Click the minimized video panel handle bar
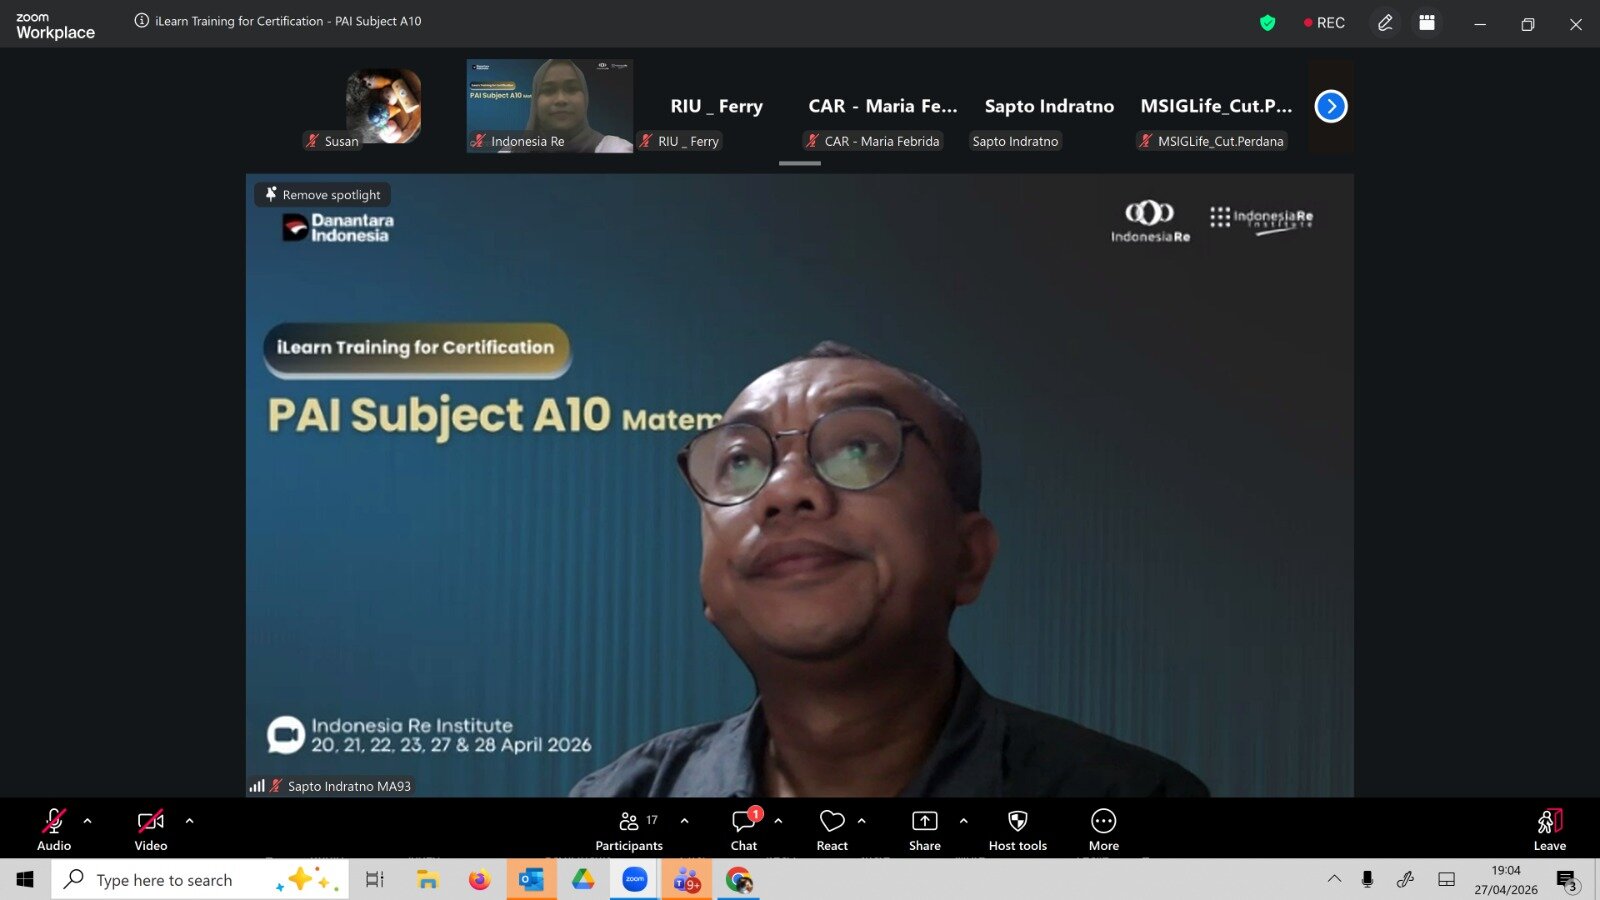Viewport: 1600px width, 900px height. 800,163
